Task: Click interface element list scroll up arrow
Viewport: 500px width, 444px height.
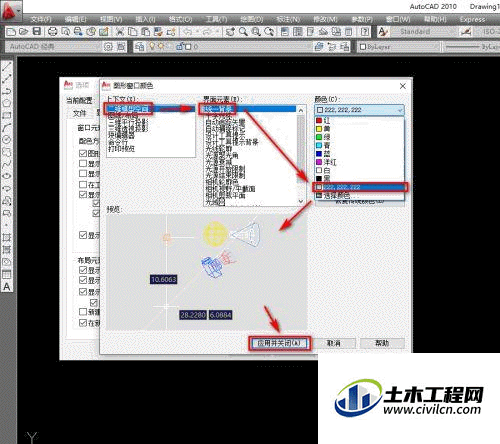Action: point(300,110)
